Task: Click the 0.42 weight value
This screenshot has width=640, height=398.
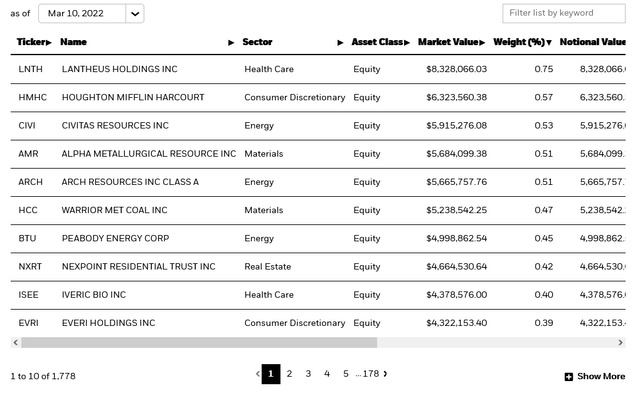Action: point(544,266)
